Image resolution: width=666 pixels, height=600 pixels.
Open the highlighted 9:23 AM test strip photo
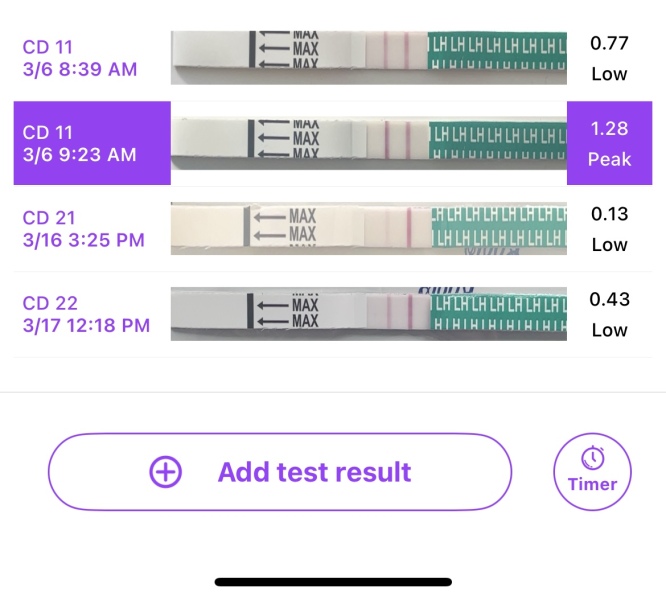pyautogui.click(x=368, y=143)
